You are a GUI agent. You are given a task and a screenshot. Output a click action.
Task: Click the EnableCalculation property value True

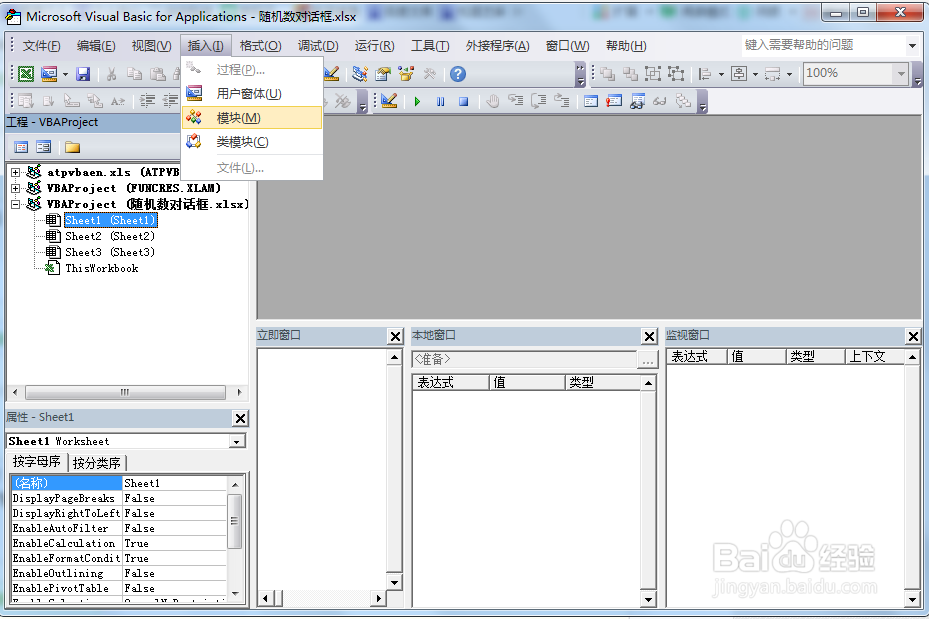[174, 544]
